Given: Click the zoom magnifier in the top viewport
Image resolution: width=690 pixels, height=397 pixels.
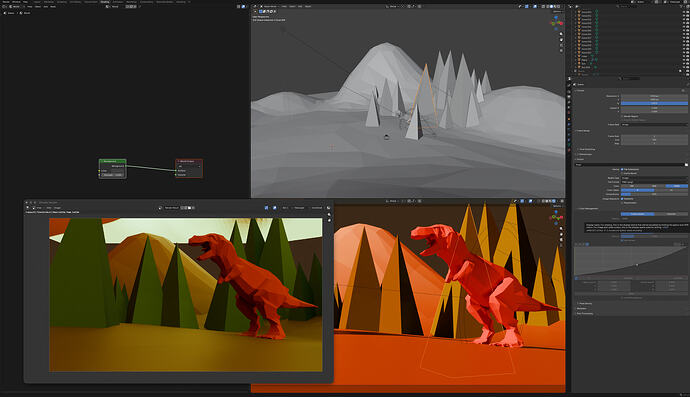Looking at the screenshot, I should 561,34.
